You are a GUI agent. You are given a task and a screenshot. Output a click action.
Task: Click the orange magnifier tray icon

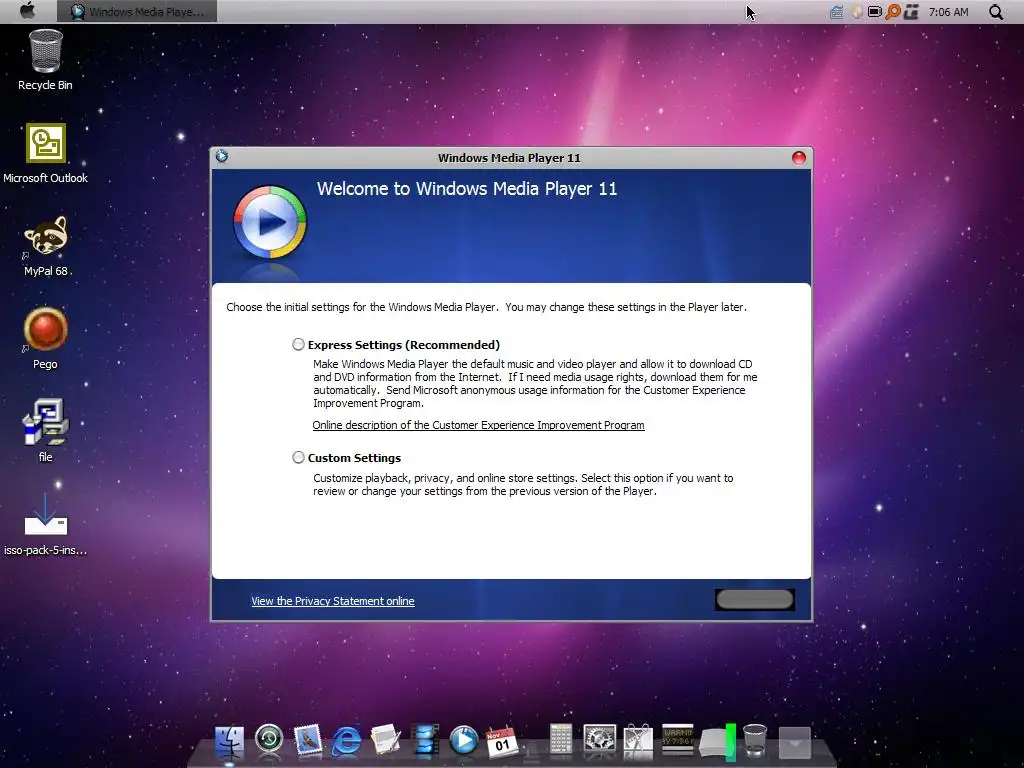[893, 12]
